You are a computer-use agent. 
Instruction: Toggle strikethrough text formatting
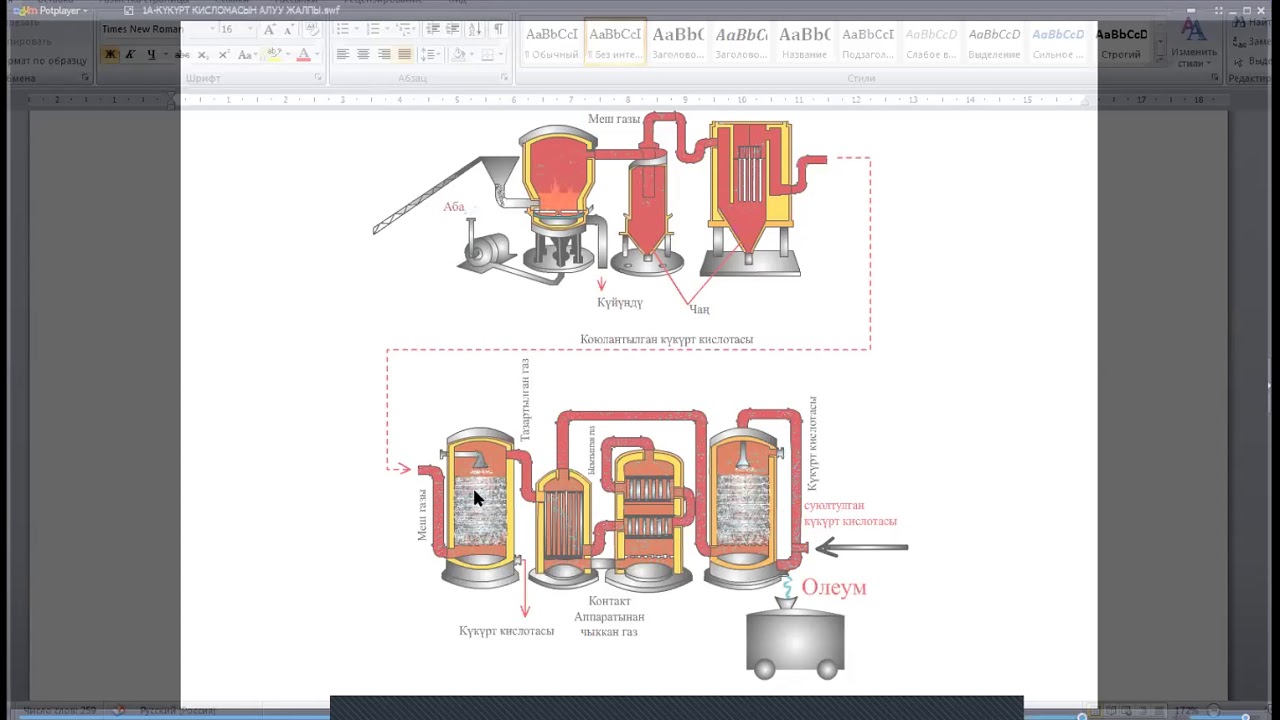point(182,54)
